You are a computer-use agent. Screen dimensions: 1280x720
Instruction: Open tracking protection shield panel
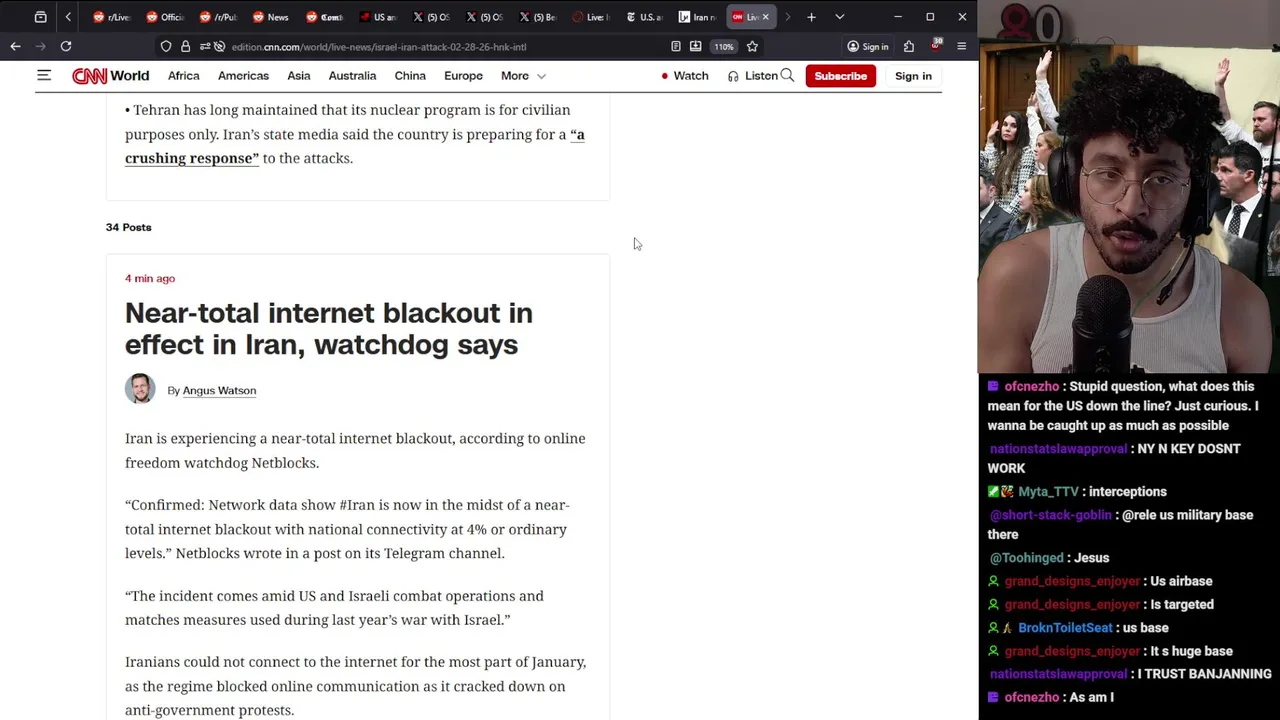click(166, 46)
